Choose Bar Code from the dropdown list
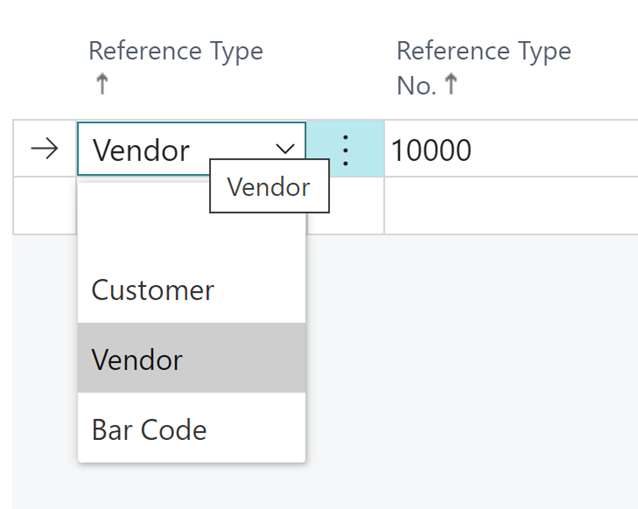Viewport: 638px width, 509px height. click(x=192, y=428)
